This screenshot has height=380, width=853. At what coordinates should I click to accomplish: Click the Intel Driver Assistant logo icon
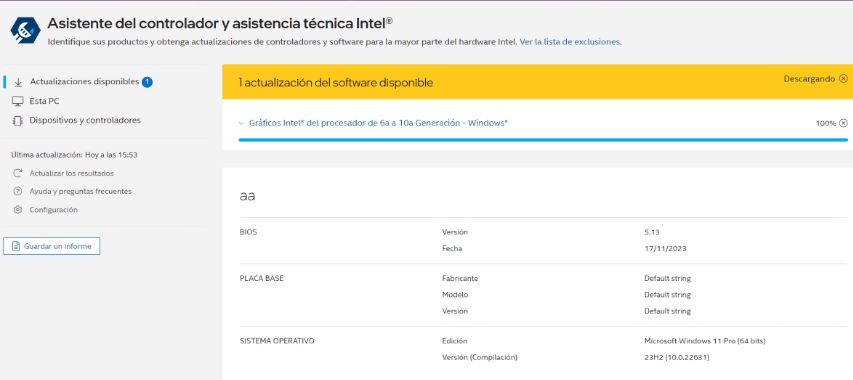pos(26,30)
